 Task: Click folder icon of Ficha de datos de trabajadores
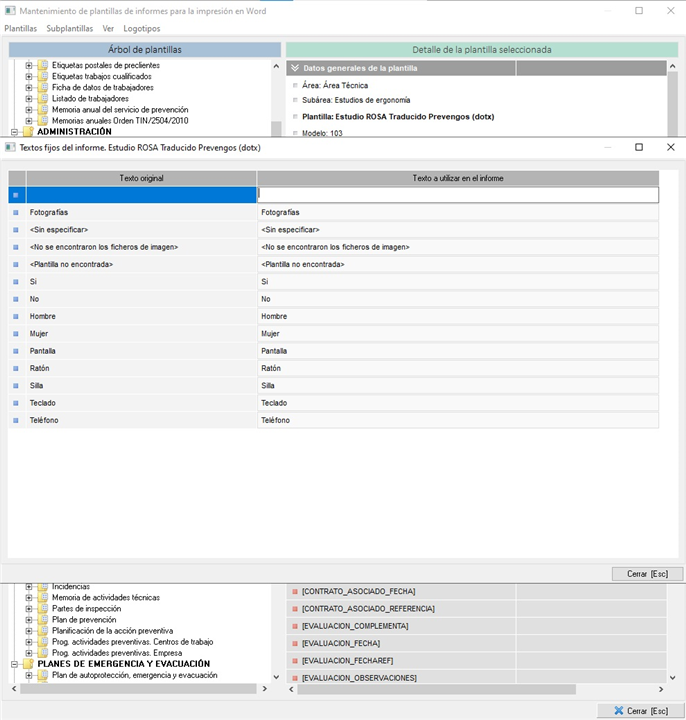(x=43, y=87)
